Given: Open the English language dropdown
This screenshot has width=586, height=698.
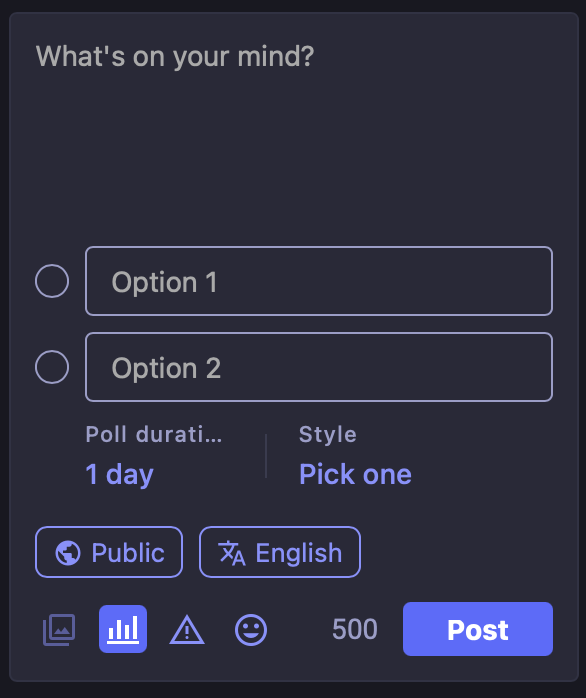Looking at the screenshot, I should coord(280,552).
